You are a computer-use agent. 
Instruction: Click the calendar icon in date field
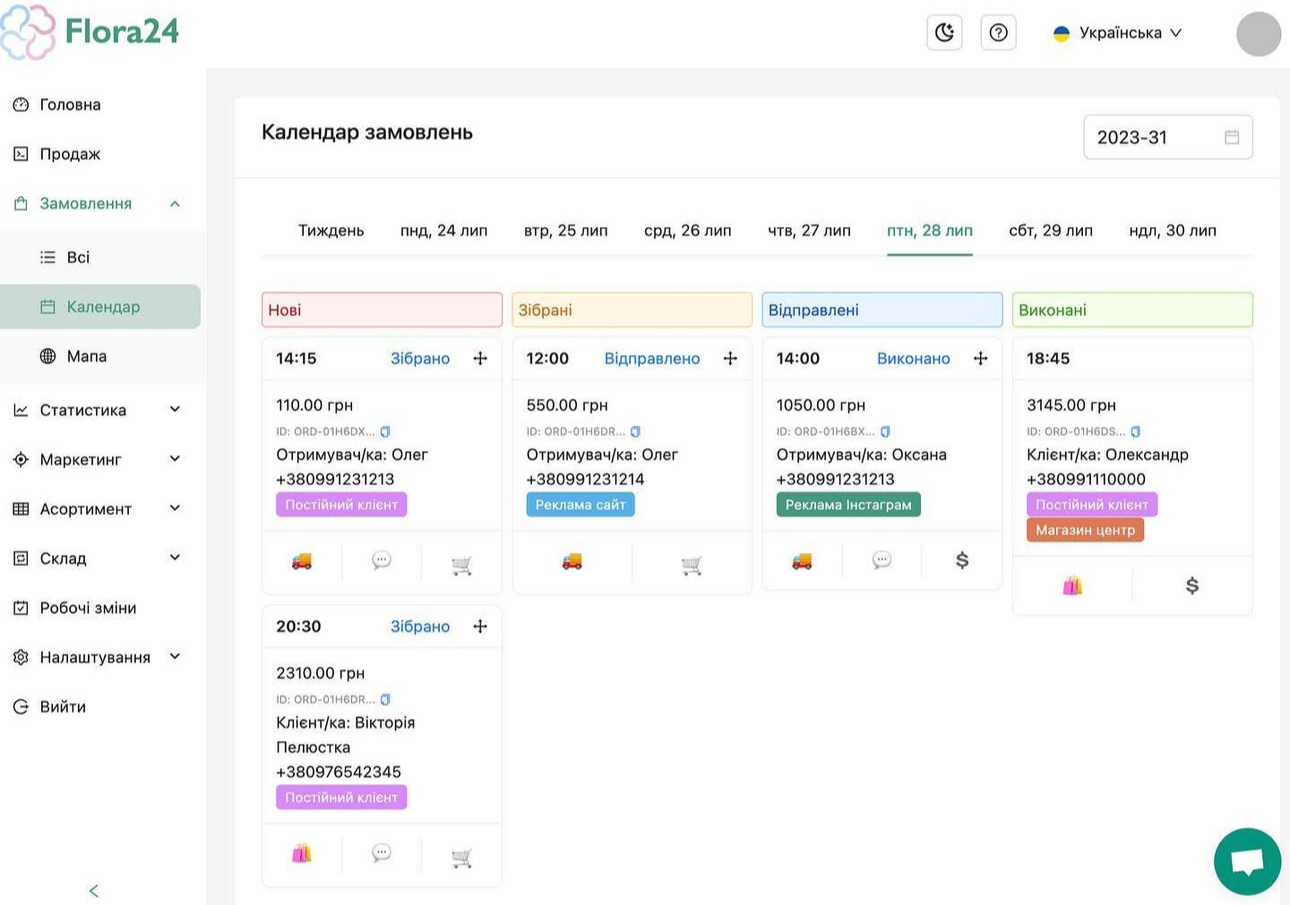pos(1232,137)
